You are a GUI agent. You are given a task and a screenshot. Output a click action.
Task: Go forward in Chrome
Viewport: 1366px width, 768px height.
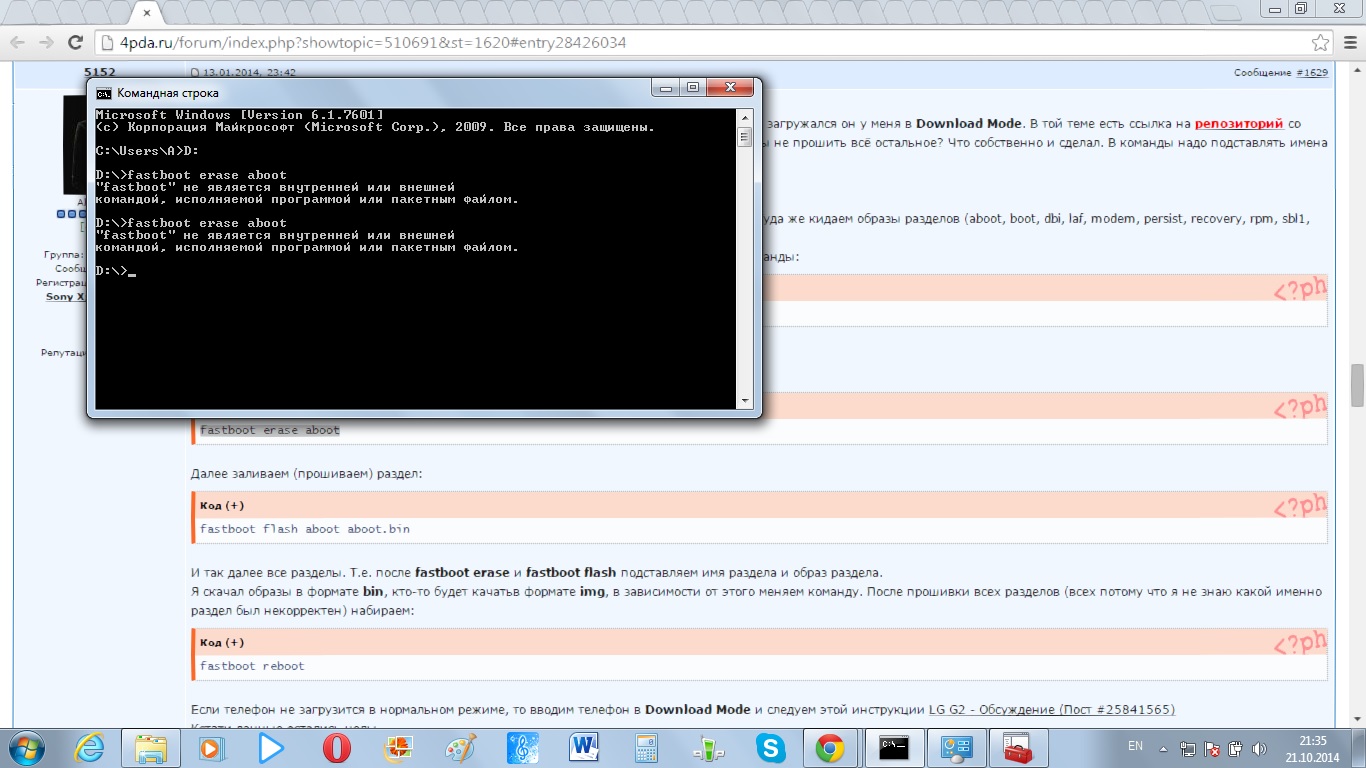46,43
